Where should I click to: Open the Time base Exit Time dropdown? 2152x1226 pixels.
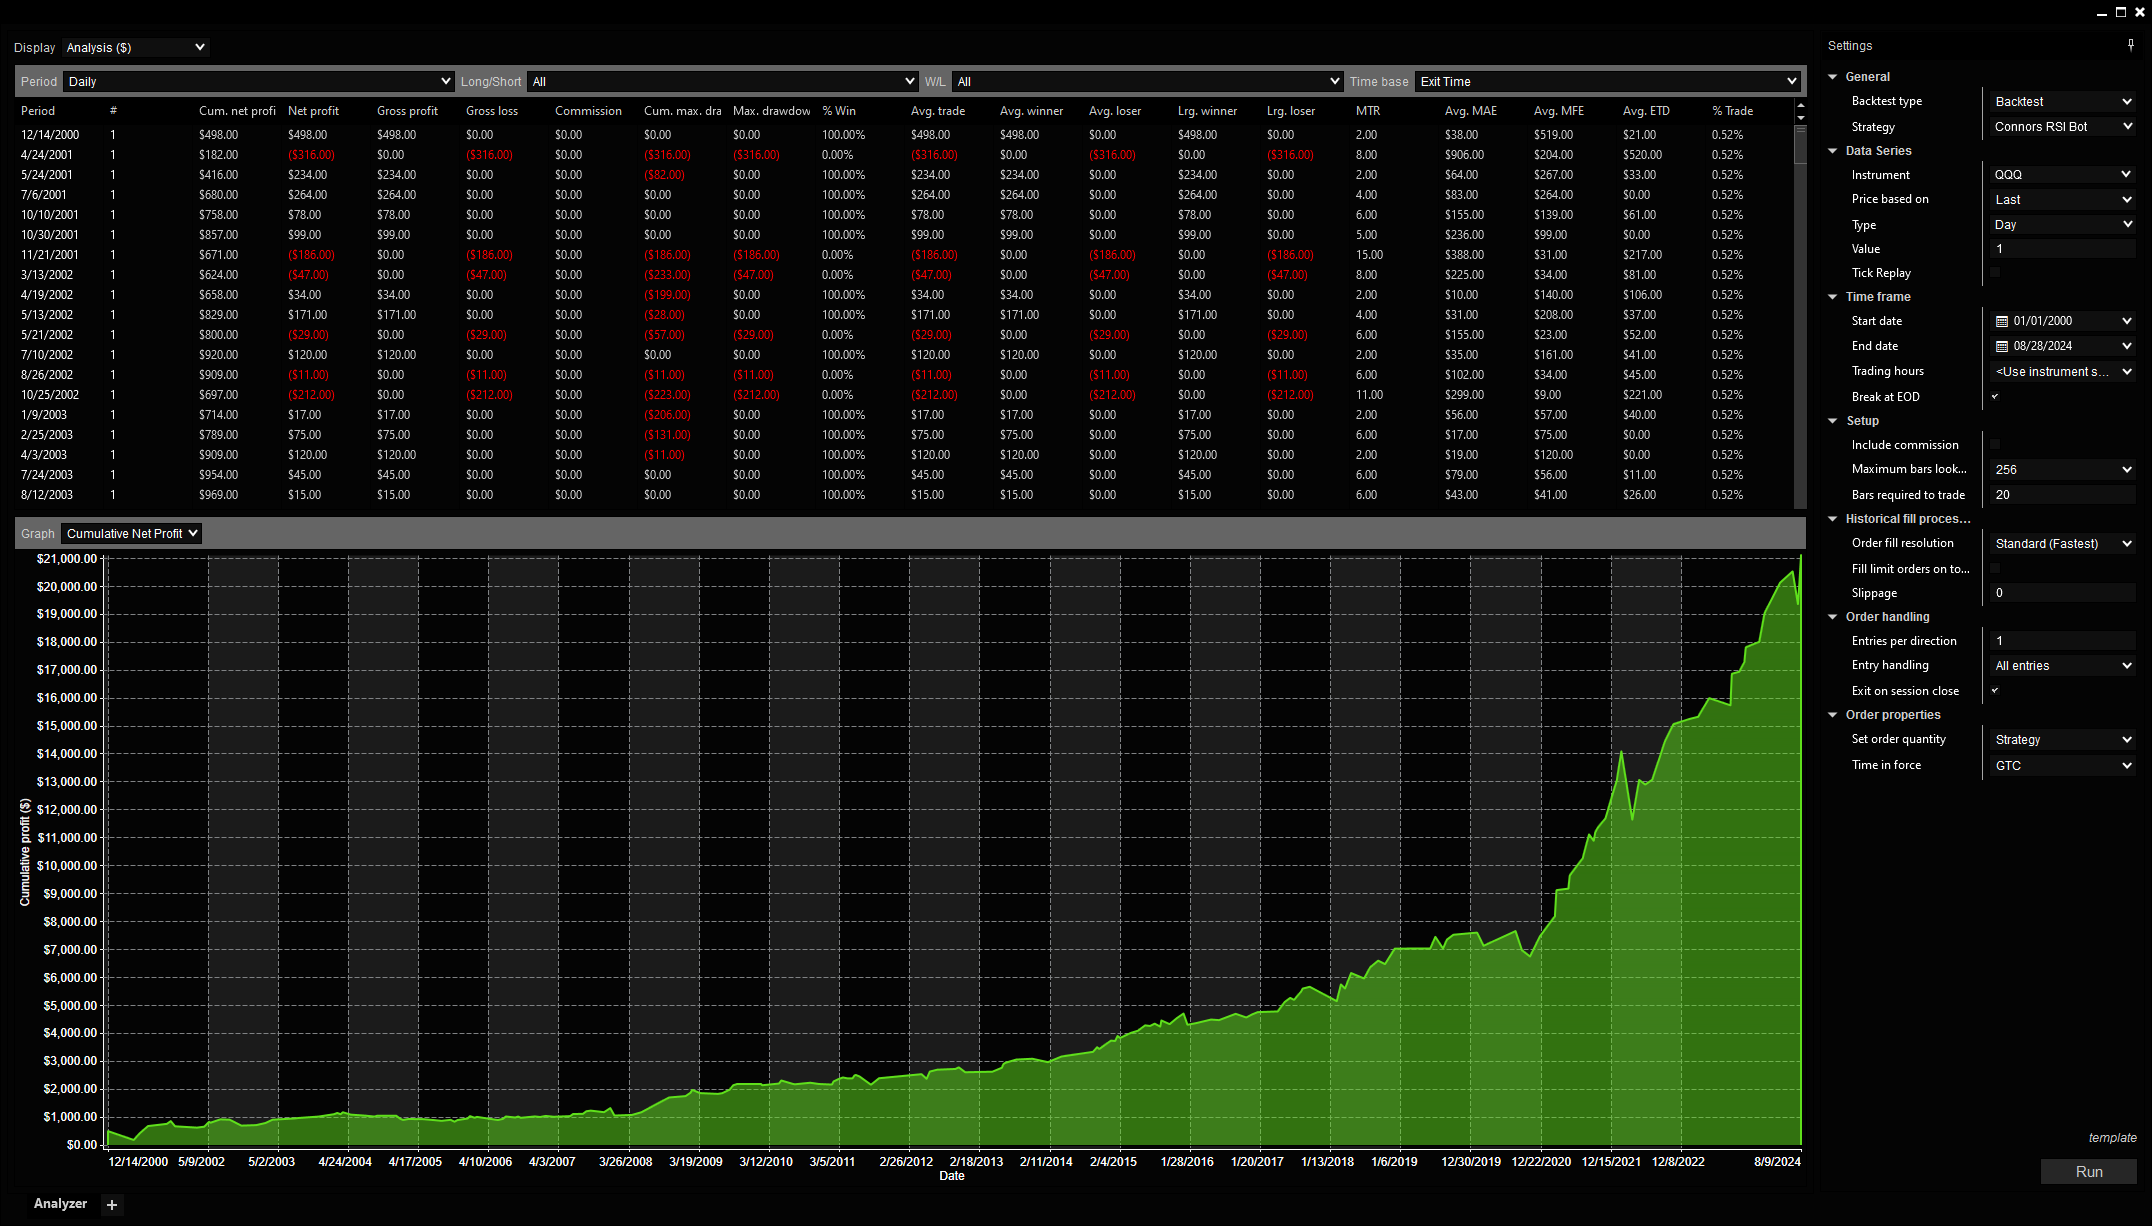[1607, 82]
